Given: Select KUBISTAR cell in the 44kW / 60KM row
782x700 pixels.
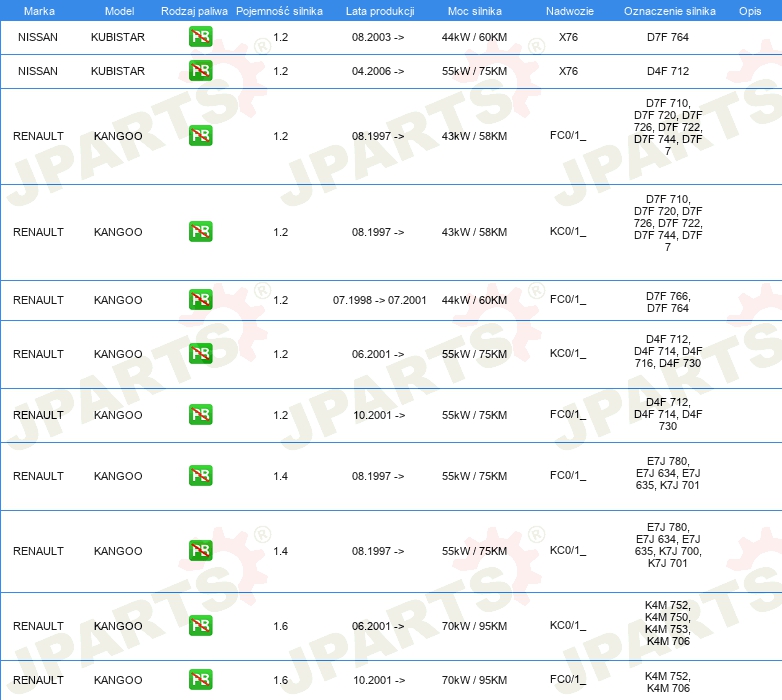Looking at the screenshot, I should [x=118, y=37].
